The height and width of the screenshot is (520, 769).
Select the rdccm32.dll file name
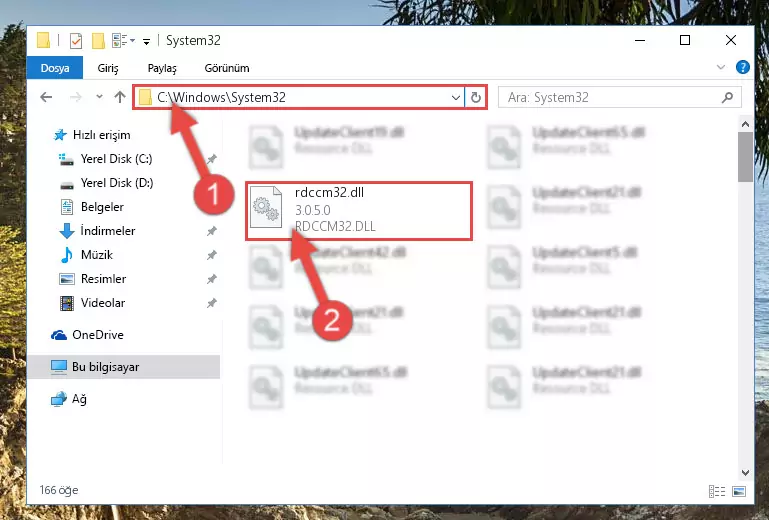[330, 192]
